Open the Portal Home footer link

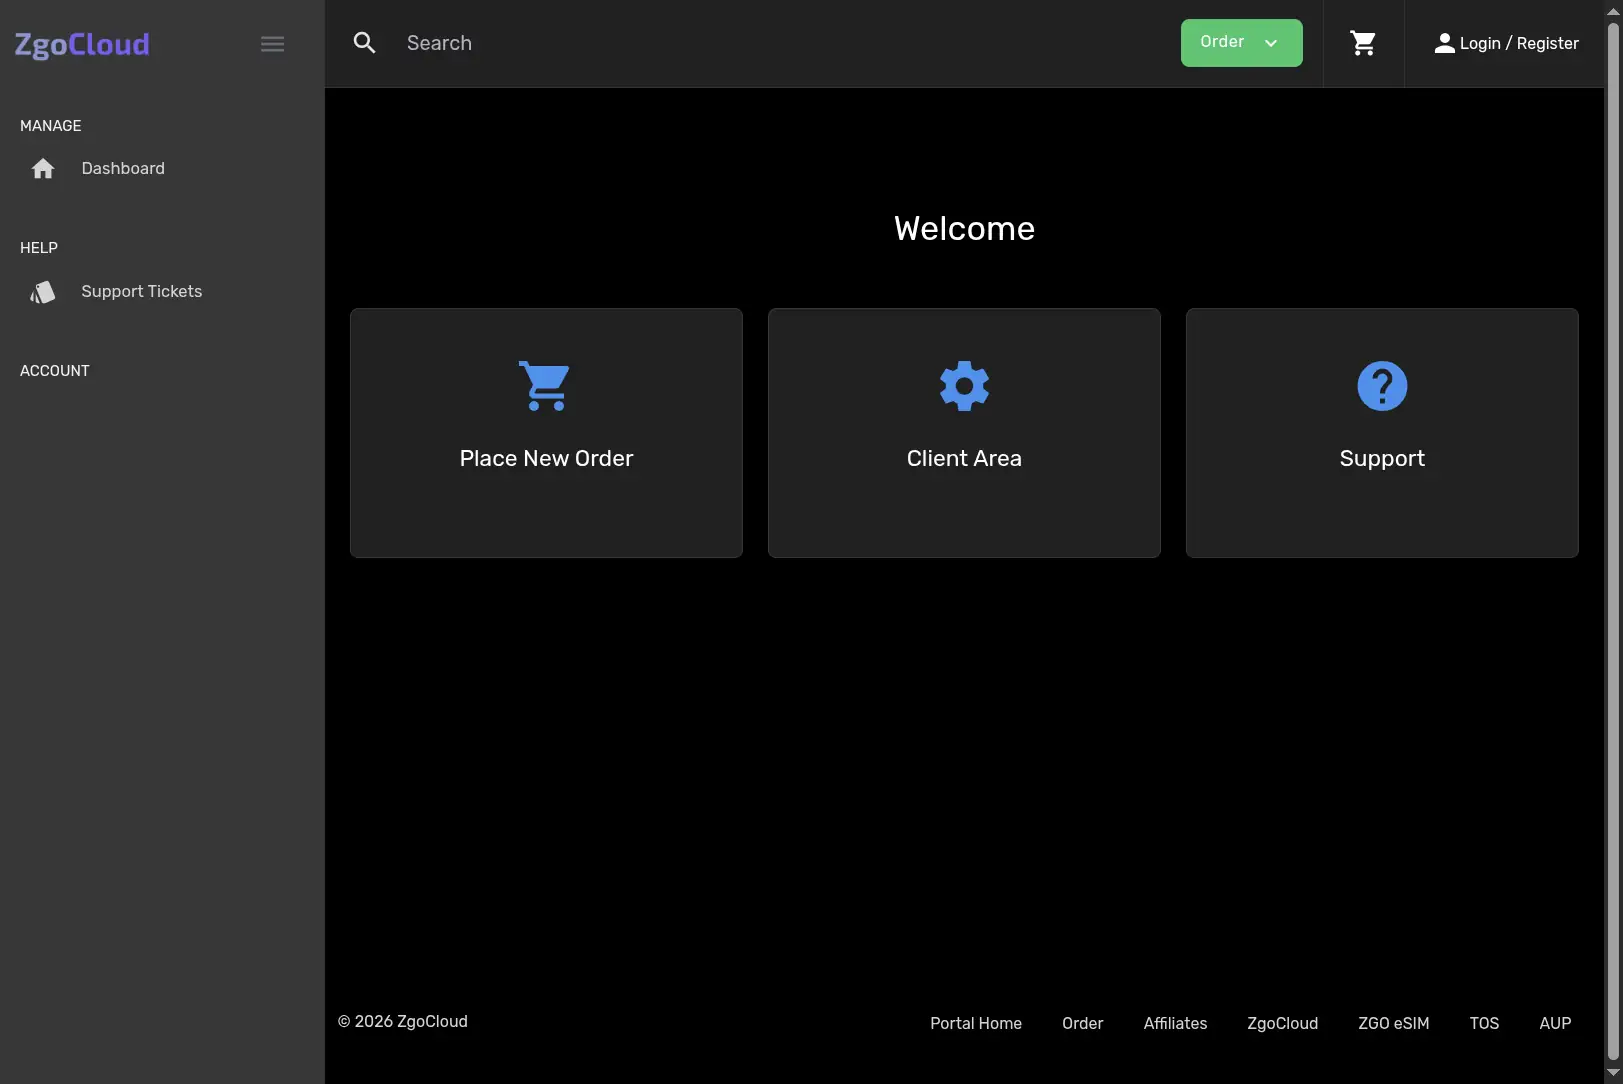976,1023
